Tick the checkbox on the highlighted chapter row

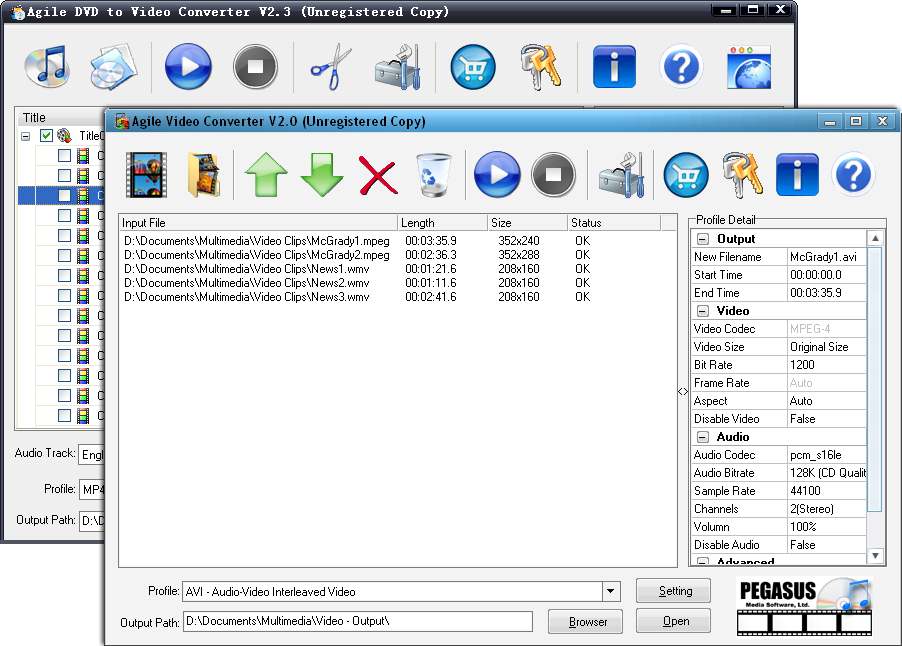click(x=64, y=196)
